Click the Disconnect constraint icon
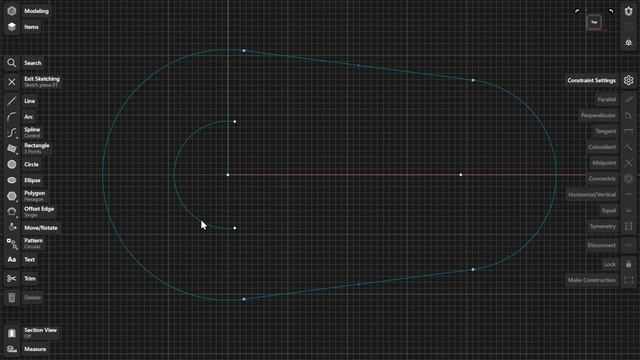Screen dimensions: 640x360 pyautogui.click(x=629, y=245)
